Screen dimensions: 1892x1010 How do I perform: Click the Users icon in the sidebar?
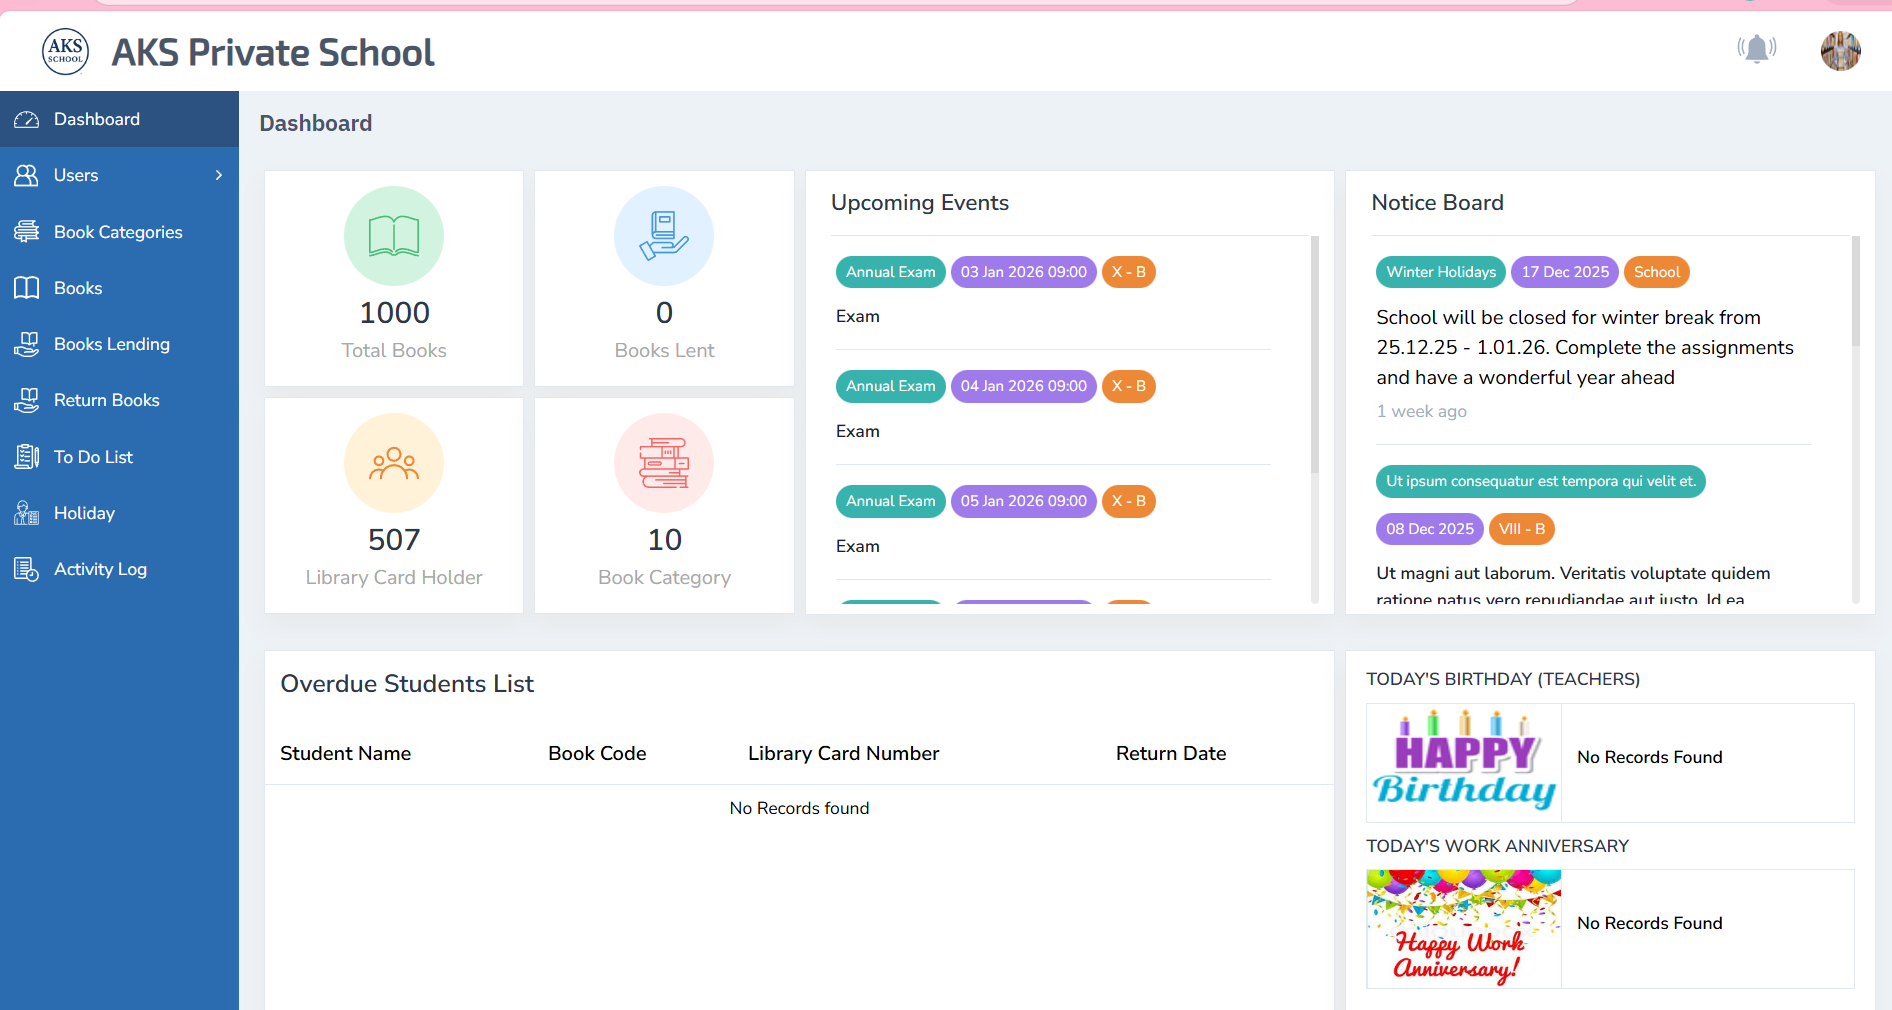26,175
